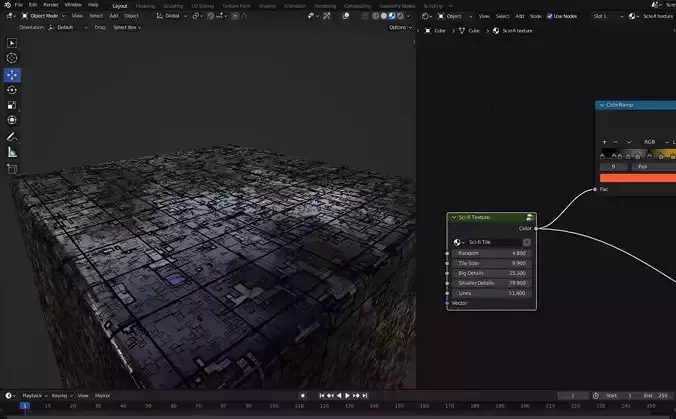Add a new stop to ColorRamp

click(x=604, y=142)
